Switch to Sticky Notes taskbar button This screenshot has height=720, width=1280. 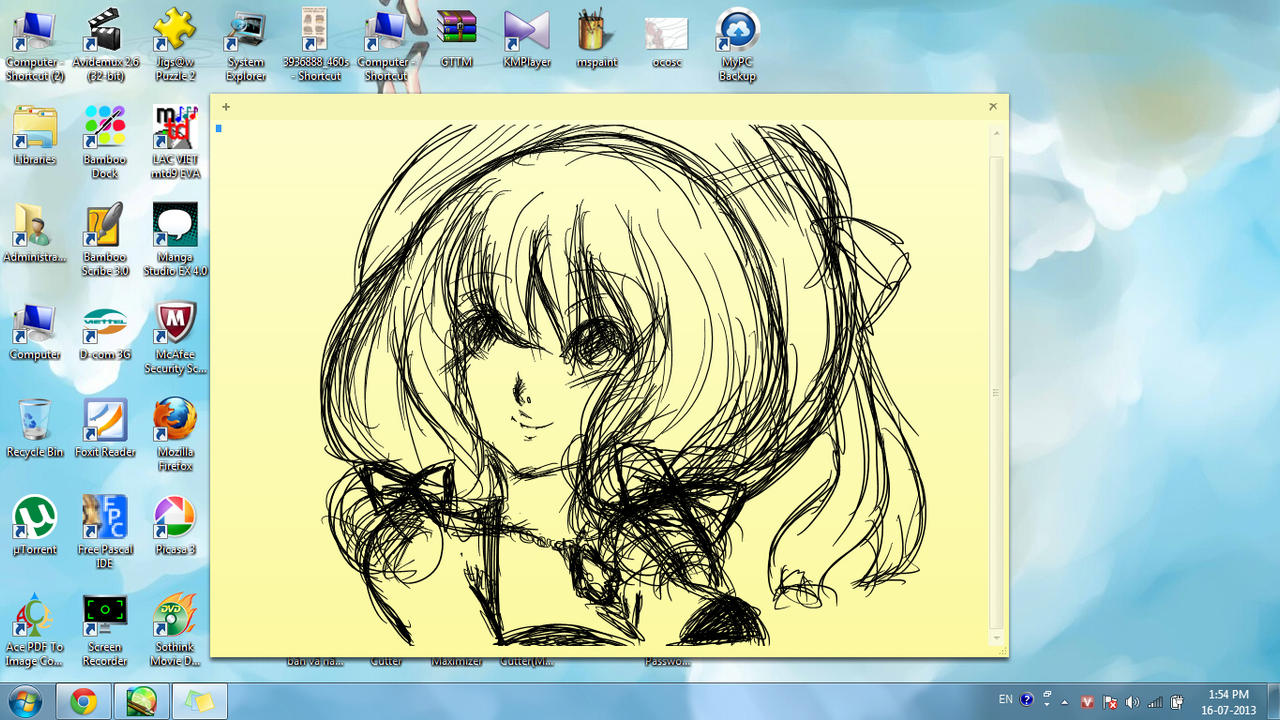click(200, 702)
